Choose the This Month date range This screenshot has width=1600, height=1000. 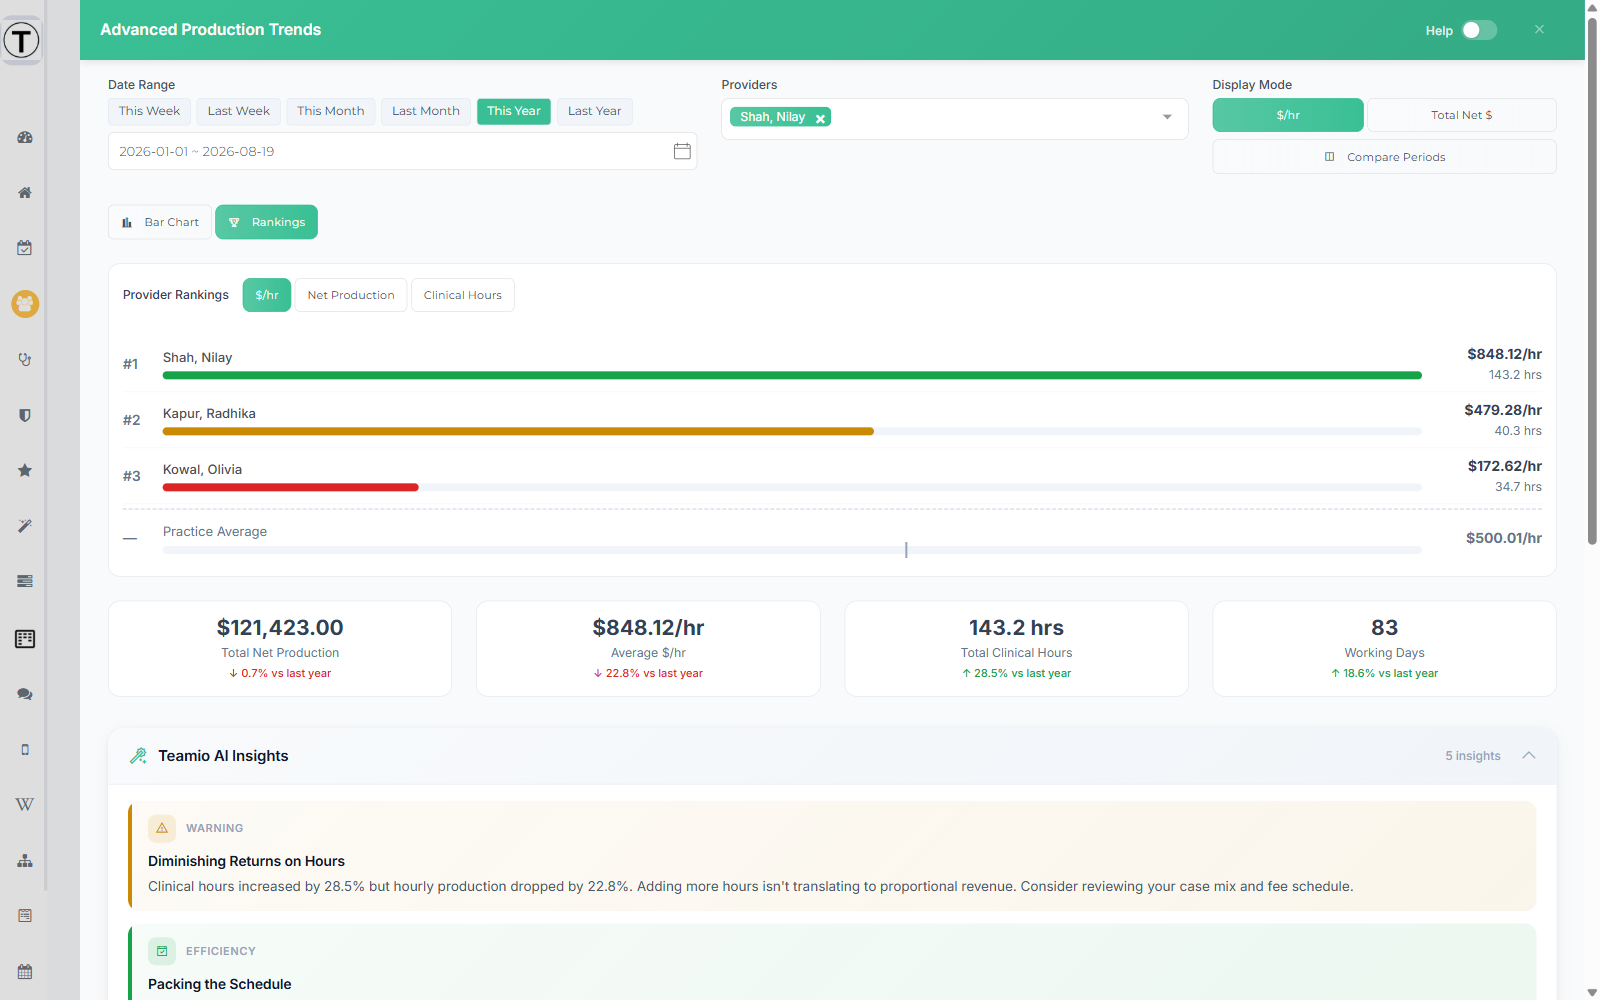coord(331,111)
